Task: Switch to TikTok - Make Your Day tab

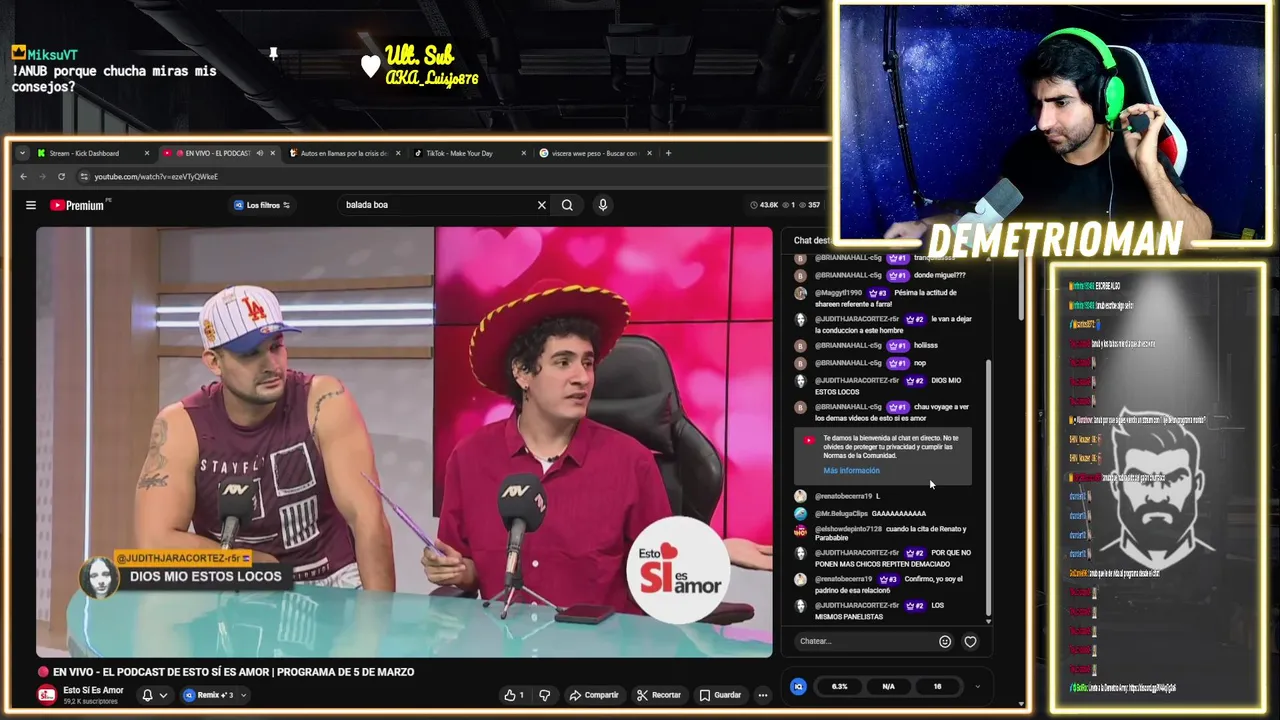Action: 470,154
